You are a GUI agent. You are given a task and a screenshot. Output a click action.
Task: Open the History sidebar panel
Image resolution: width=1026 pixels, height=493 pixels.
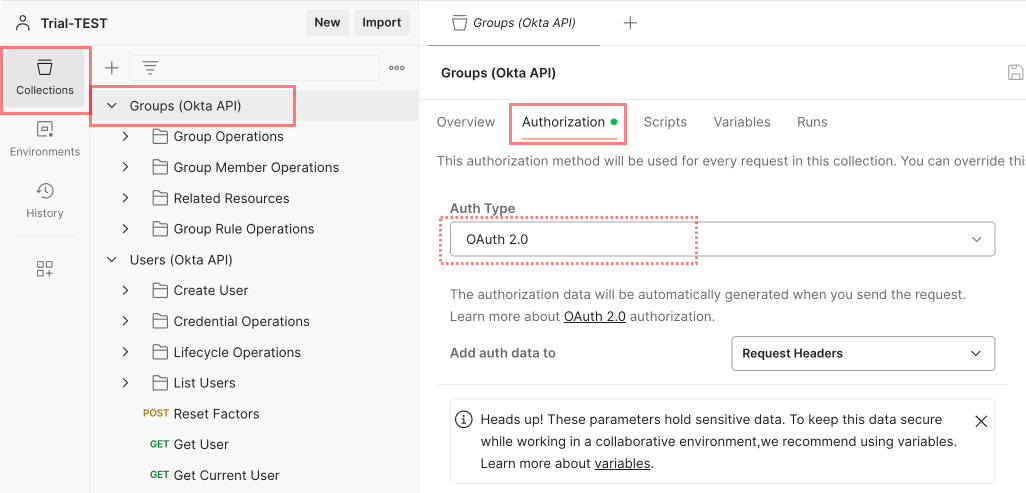[x=45, y=200]
